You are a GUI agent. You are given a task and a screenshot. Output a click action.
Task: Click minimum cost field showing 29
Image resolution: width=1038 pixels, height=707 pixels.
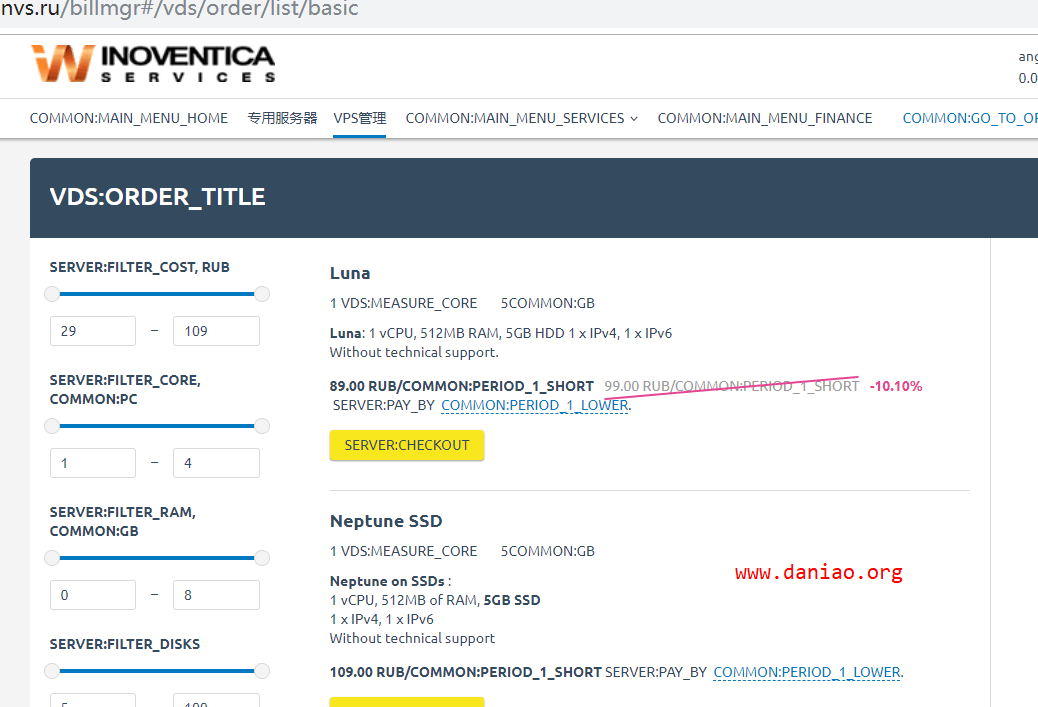point(93,331)
